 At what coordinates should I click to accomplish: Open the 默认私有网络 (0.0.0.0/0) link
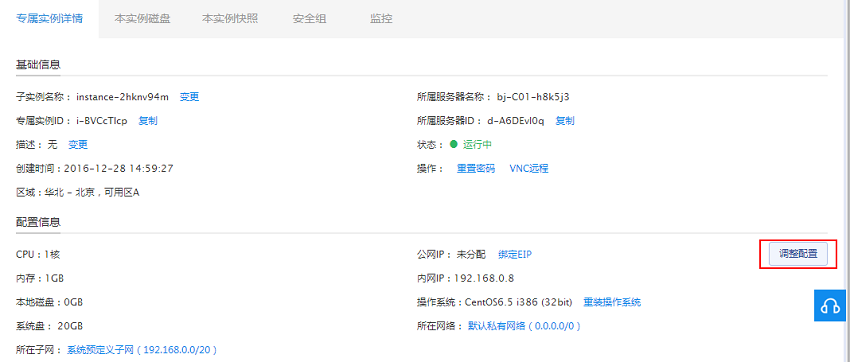pos(524,326)
